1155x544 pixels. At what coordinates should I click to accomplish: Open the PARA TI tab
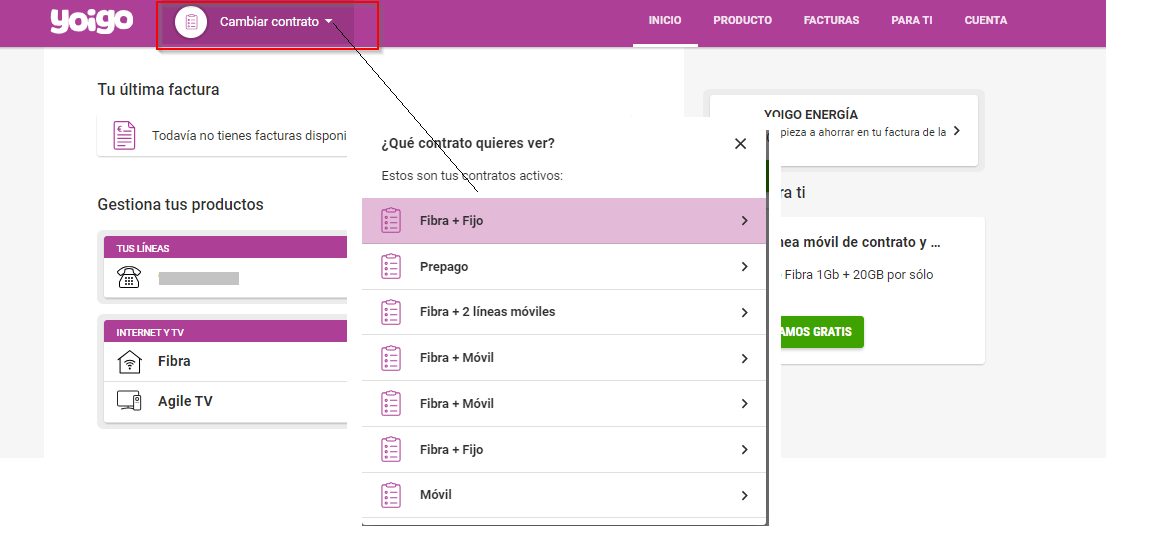pyautogui.click(x=912, y=21)
